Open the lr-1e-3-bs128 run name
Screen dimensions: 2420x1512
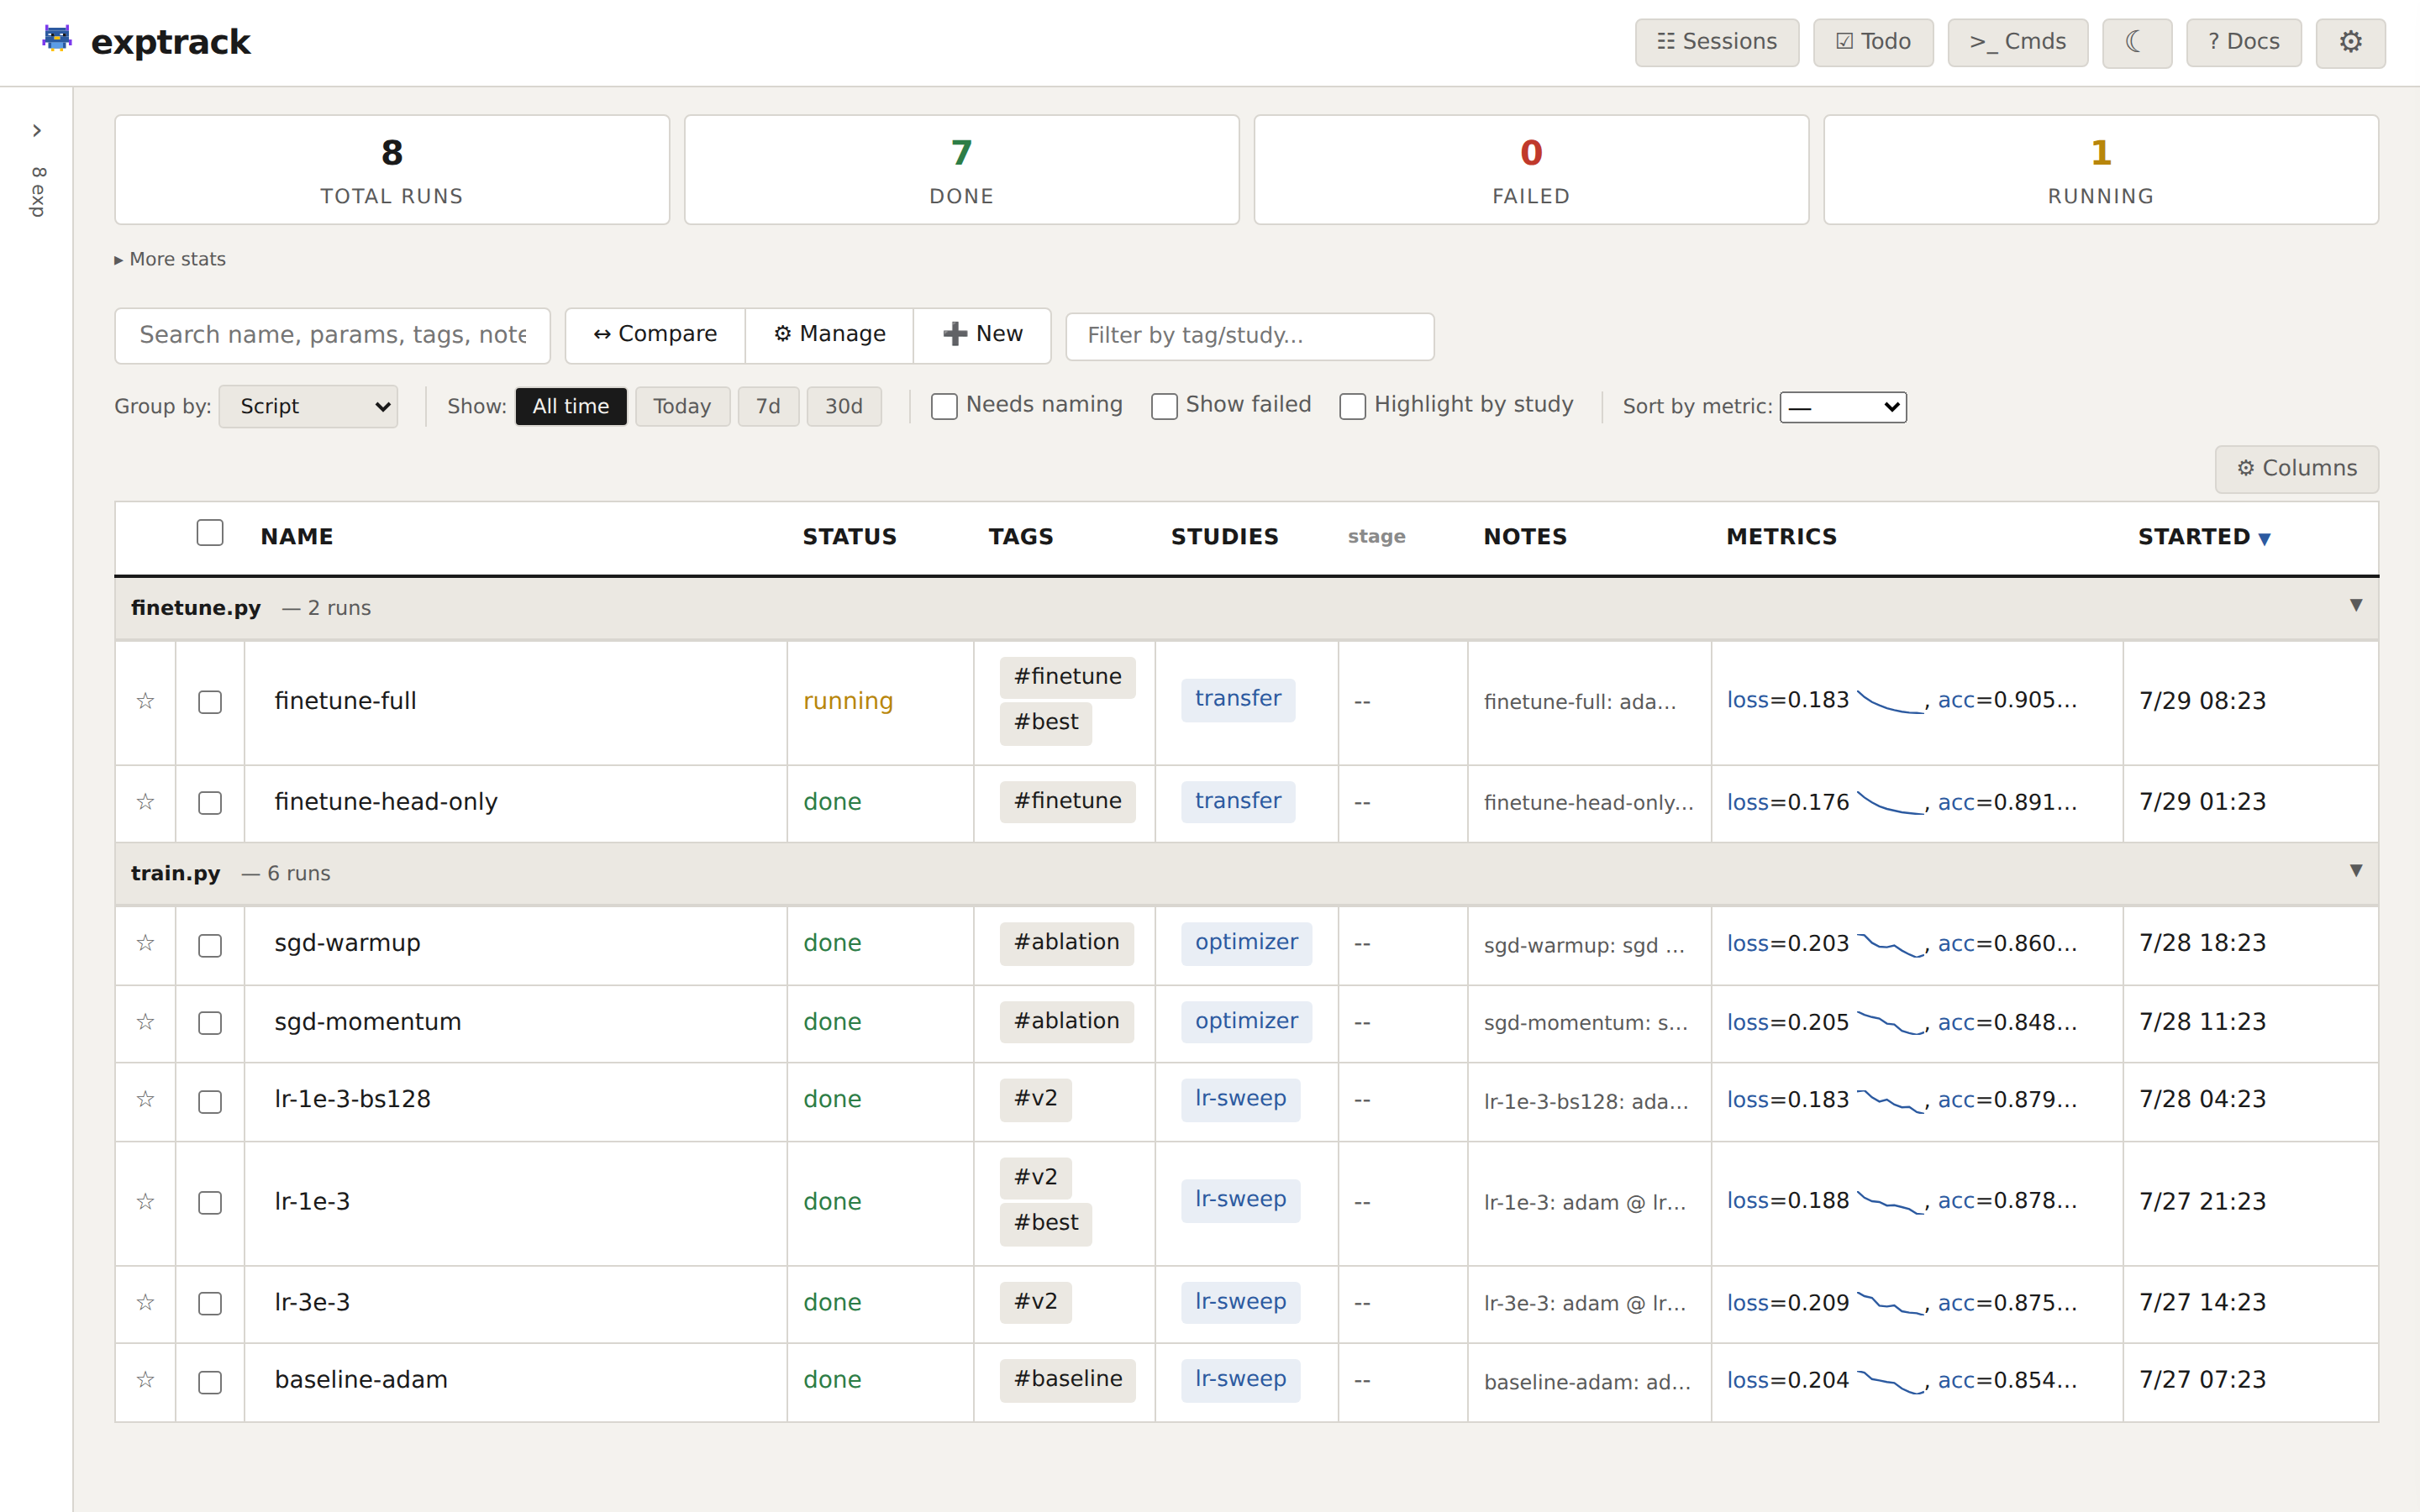pyautogui.click(x=352, y=1099)
